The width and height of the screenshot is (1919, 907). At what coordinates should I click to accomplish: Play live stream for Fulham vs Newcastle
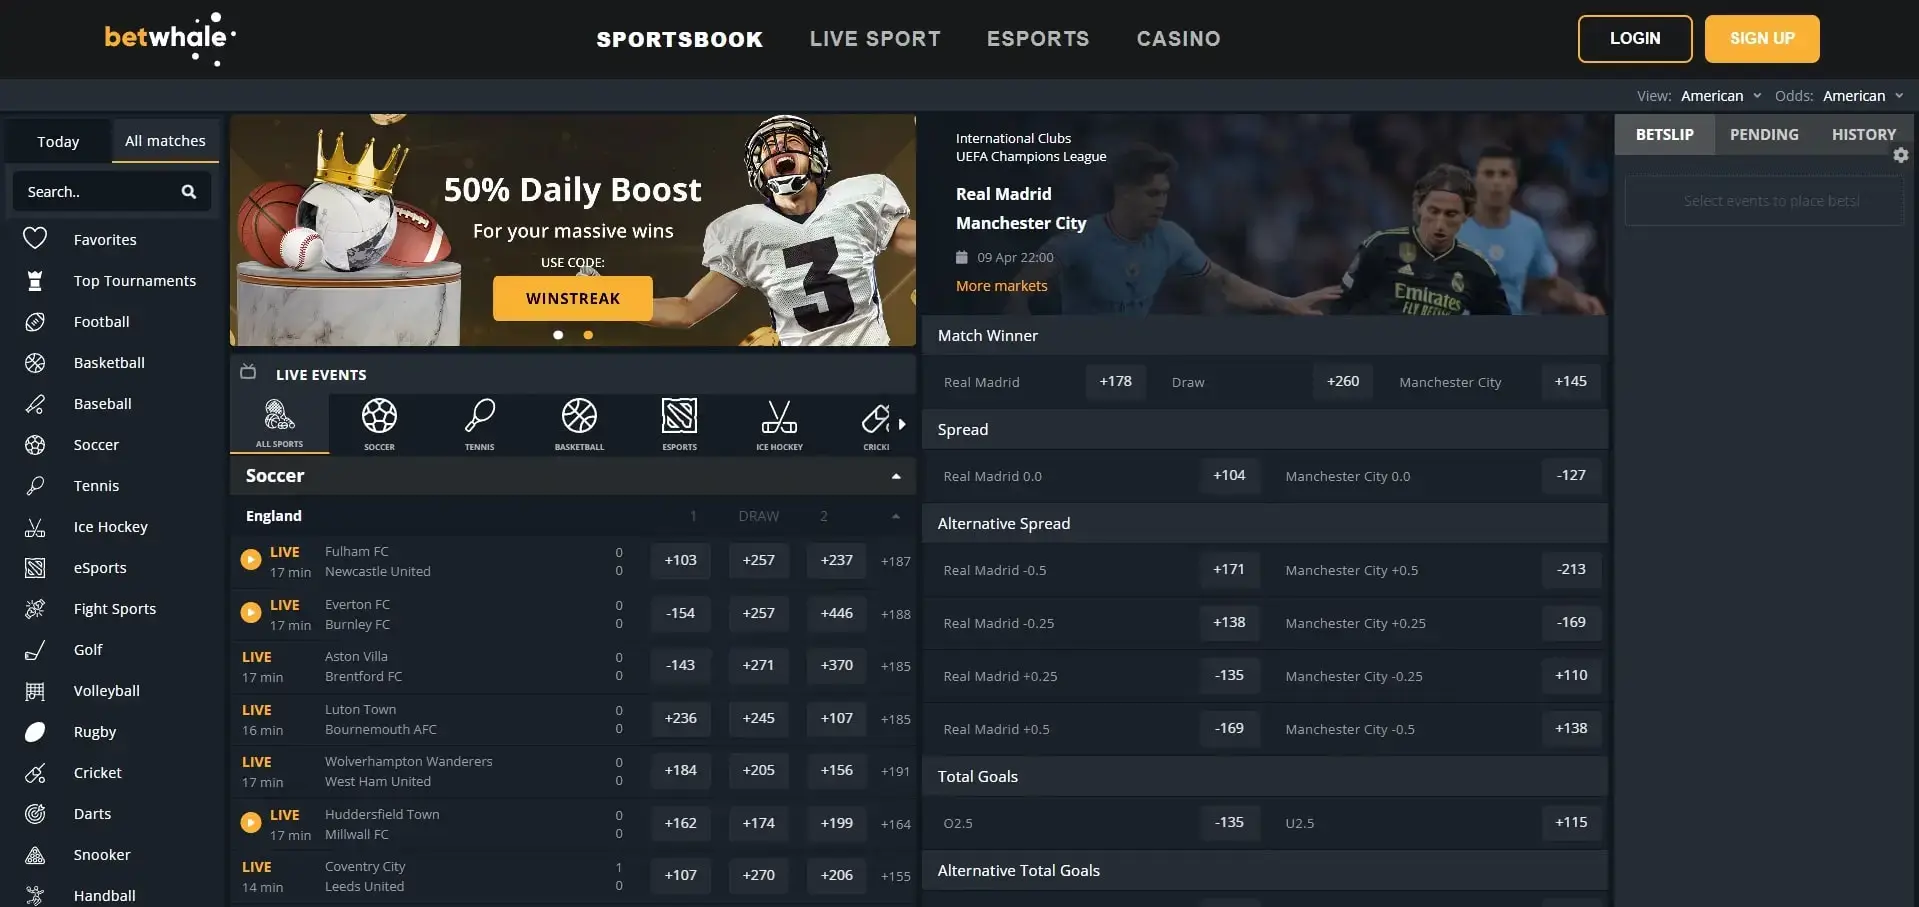(x=251, y=560)
